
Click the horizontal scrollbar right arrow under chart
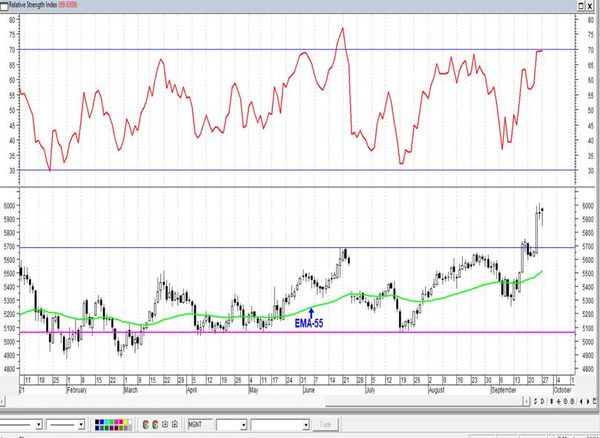point(527,401)
